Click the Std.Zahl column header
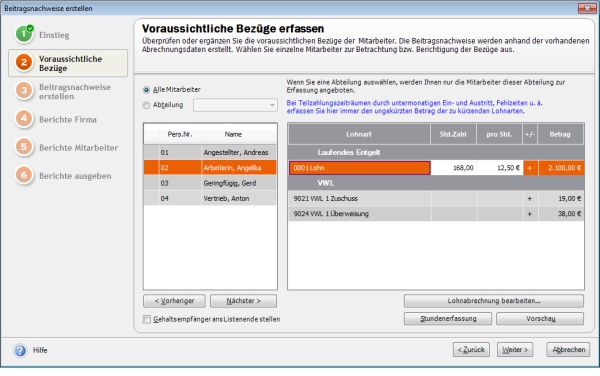The height and width of the screenshot is (376, 600). click(453, 134)
